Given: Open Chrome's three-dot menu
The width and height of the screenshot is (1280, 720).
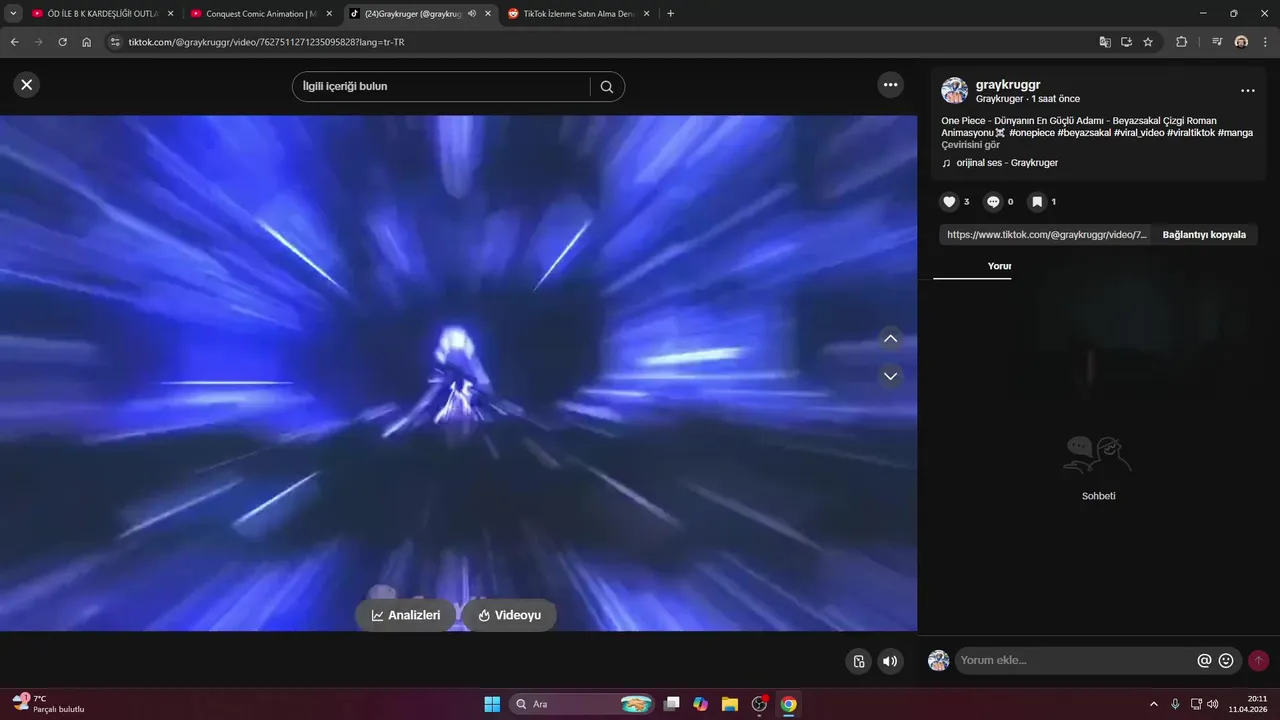Looking at the screenshot, I should (1265, 42).
